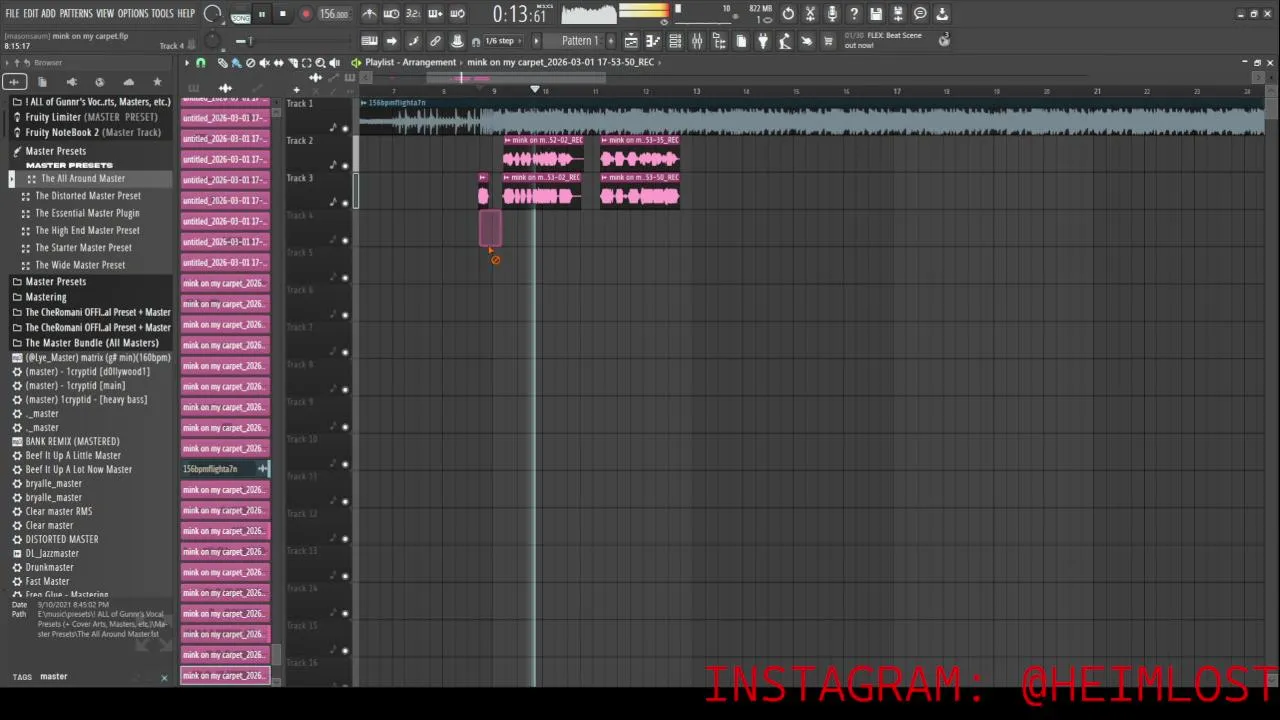The height and width of the screenshot is (720, 1280).
Task: Expand The Master Bundle (All Masters) folder
Action: (92, 343)
